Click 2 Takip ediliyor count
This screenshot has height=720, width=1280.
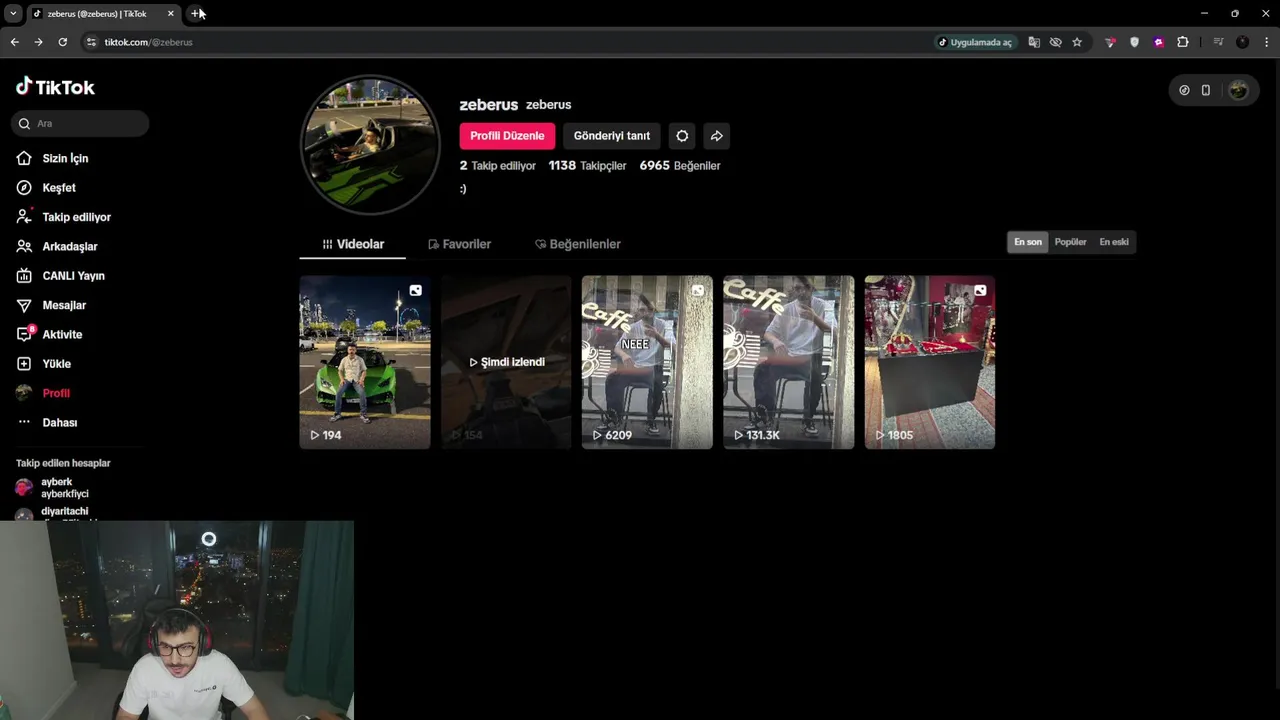pos(498,166)
